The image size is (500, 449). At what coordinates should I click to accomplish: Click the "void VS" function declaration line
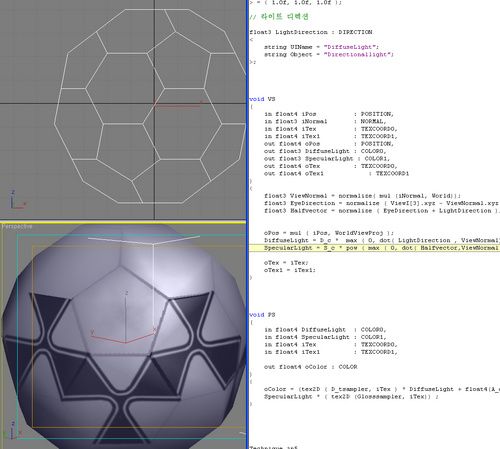[x=262, y=99]
